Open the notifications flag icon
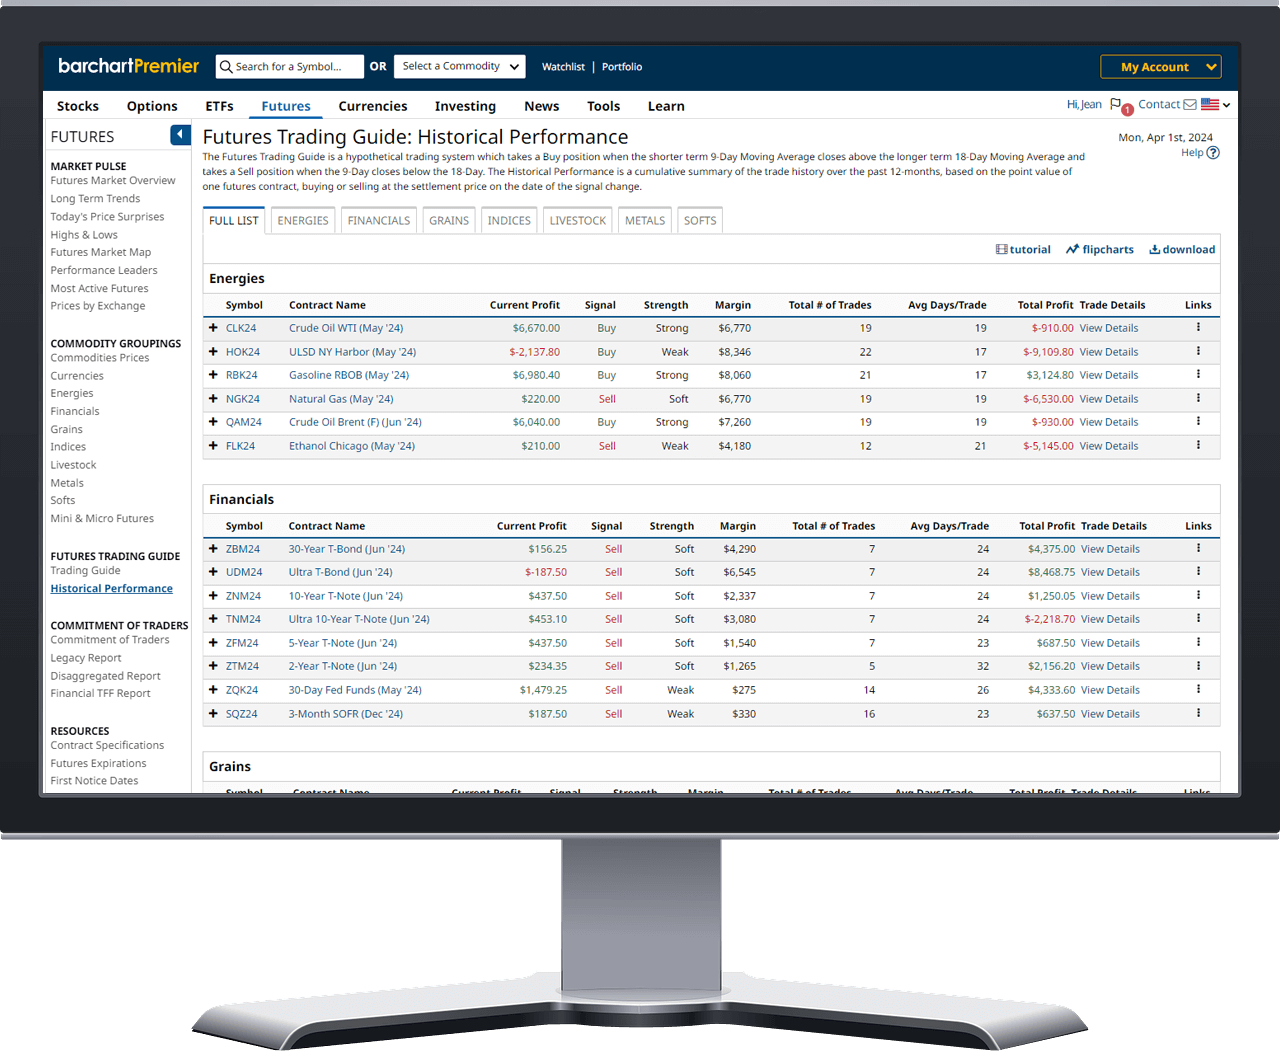1280x1052 pixels. tap(1116, 104)
